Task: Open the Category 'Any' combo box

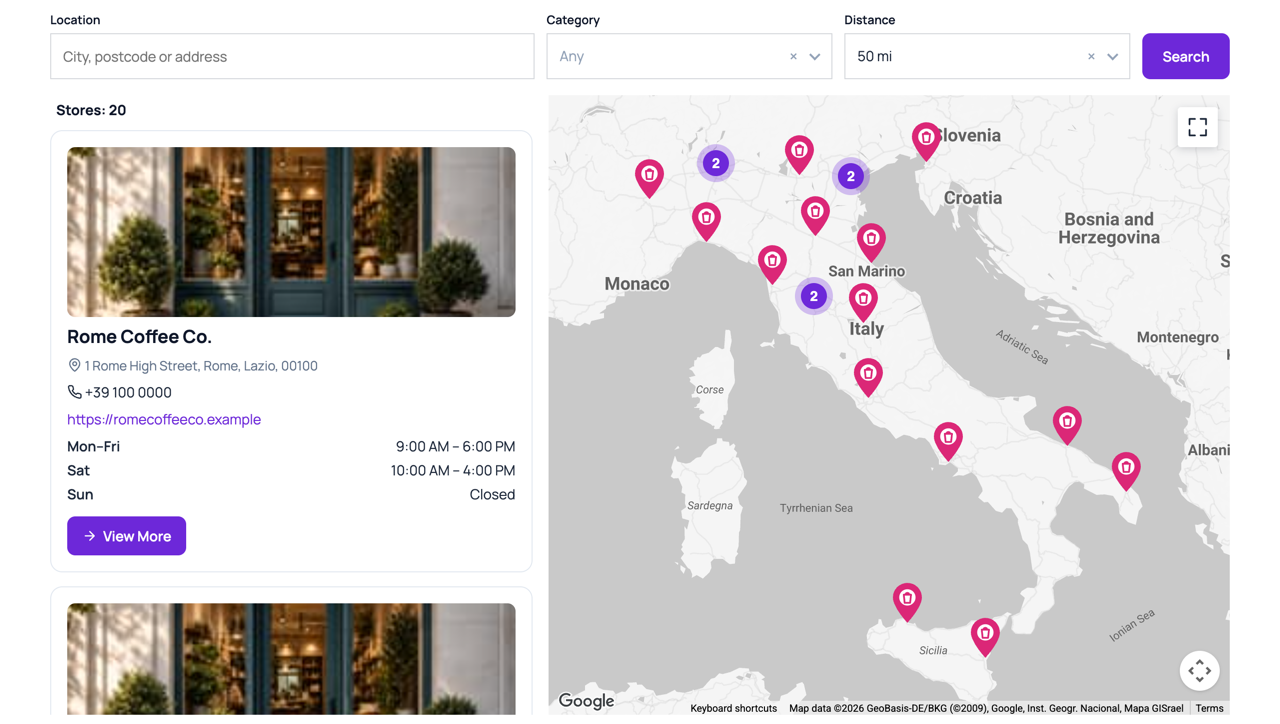Action: 689,56
